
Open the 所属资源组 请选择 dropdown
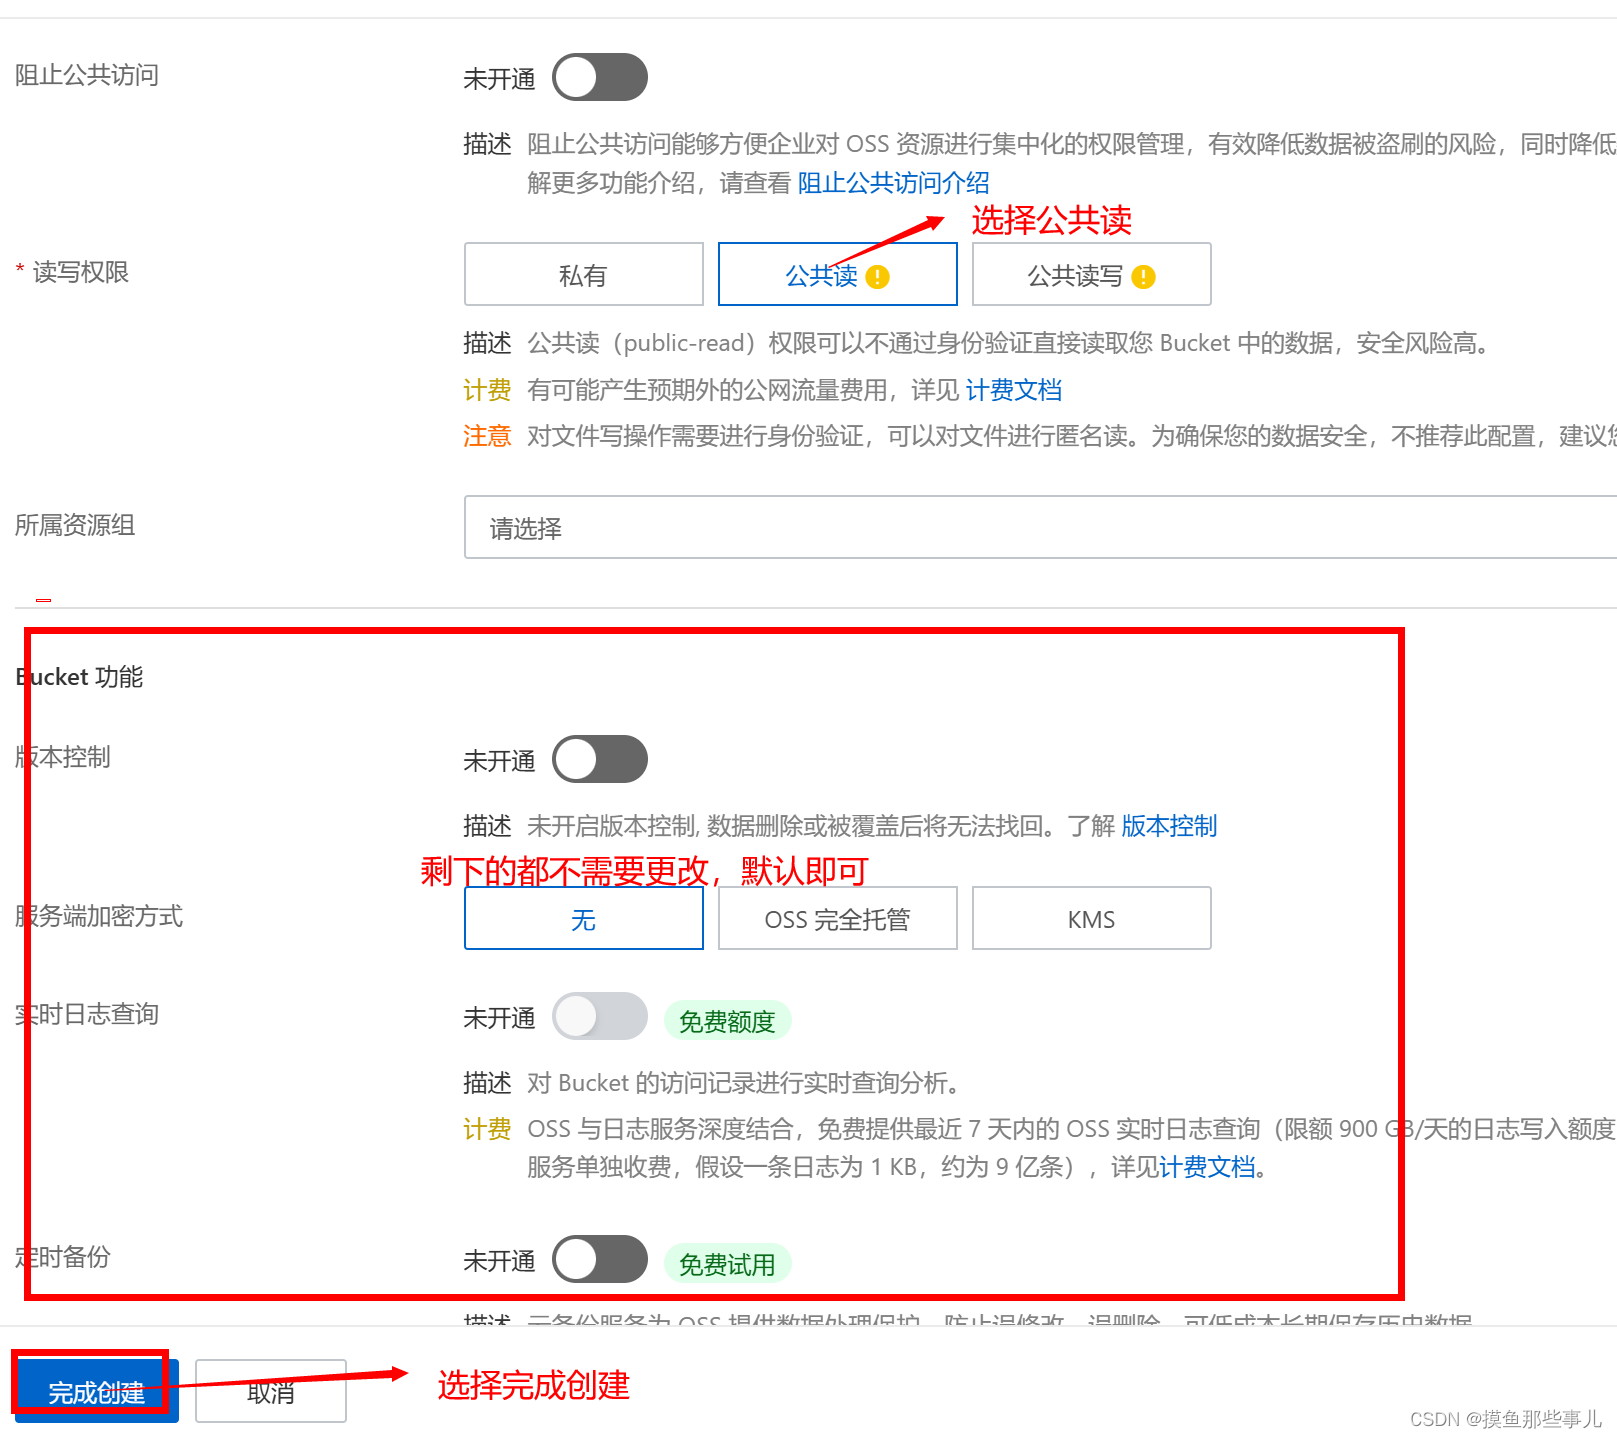click(x=1040, y=527)
